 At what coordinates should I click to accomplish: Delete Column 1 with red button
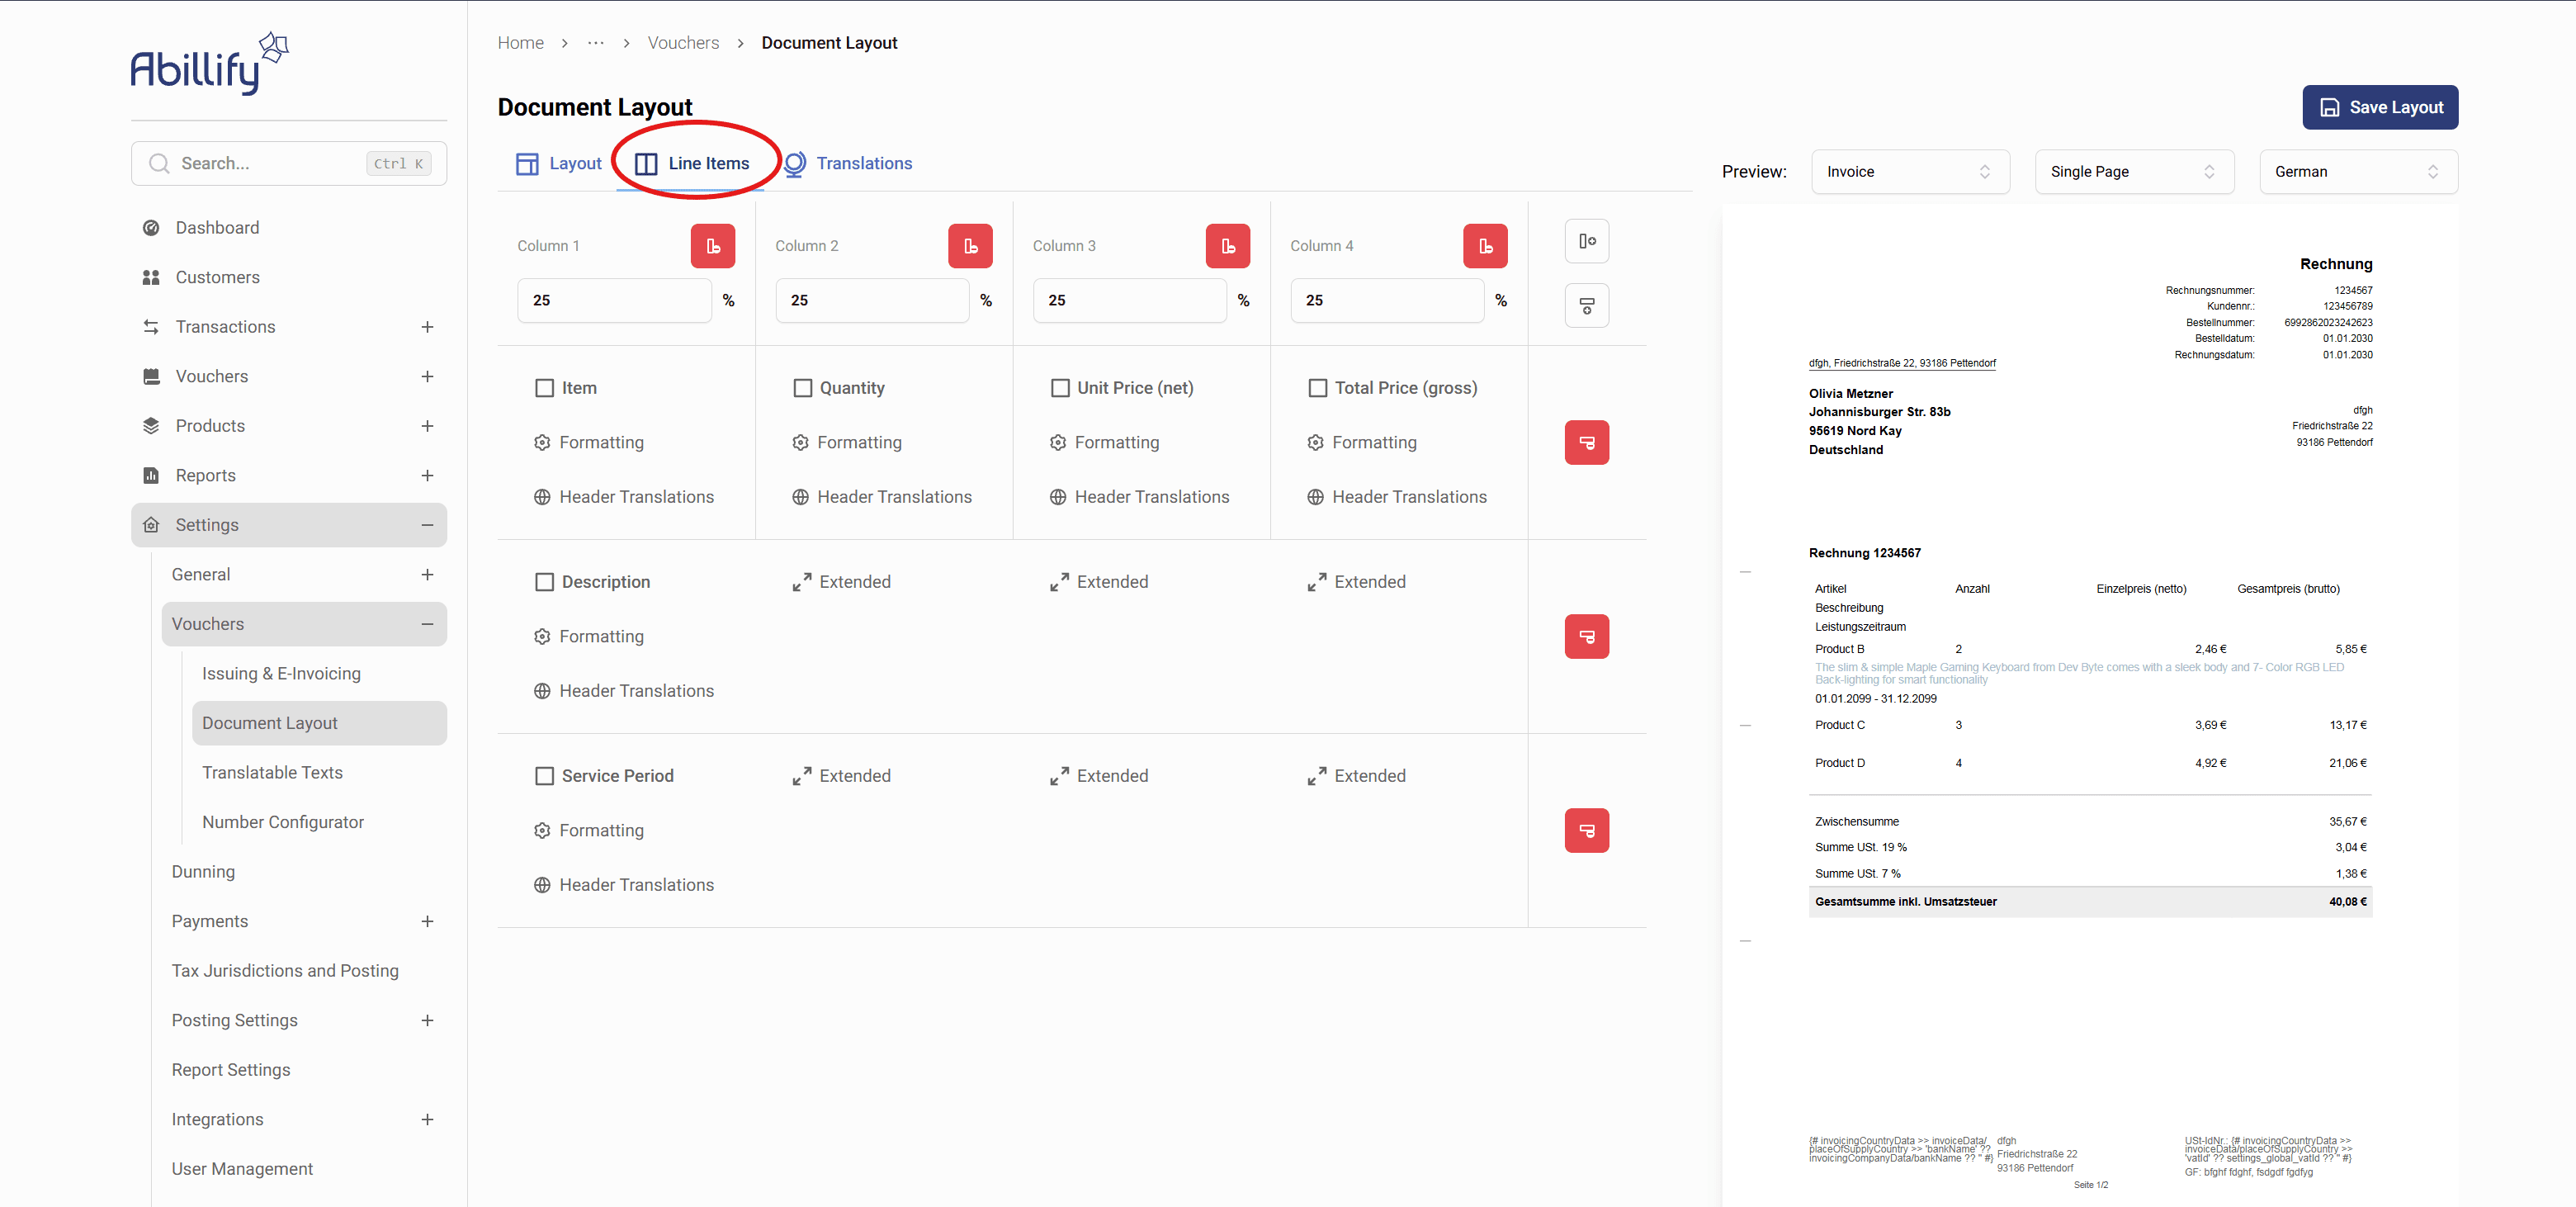pyautogui.click(x=712, y=246)
